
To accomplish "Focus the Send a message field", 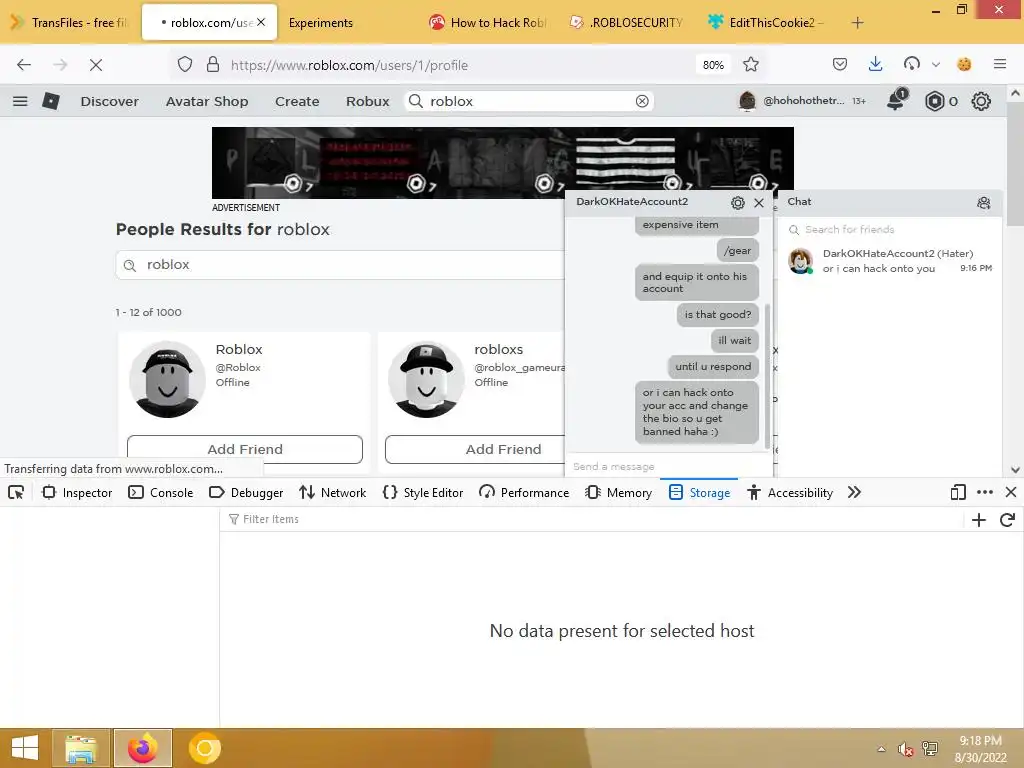I will click(x=669, y=466).
